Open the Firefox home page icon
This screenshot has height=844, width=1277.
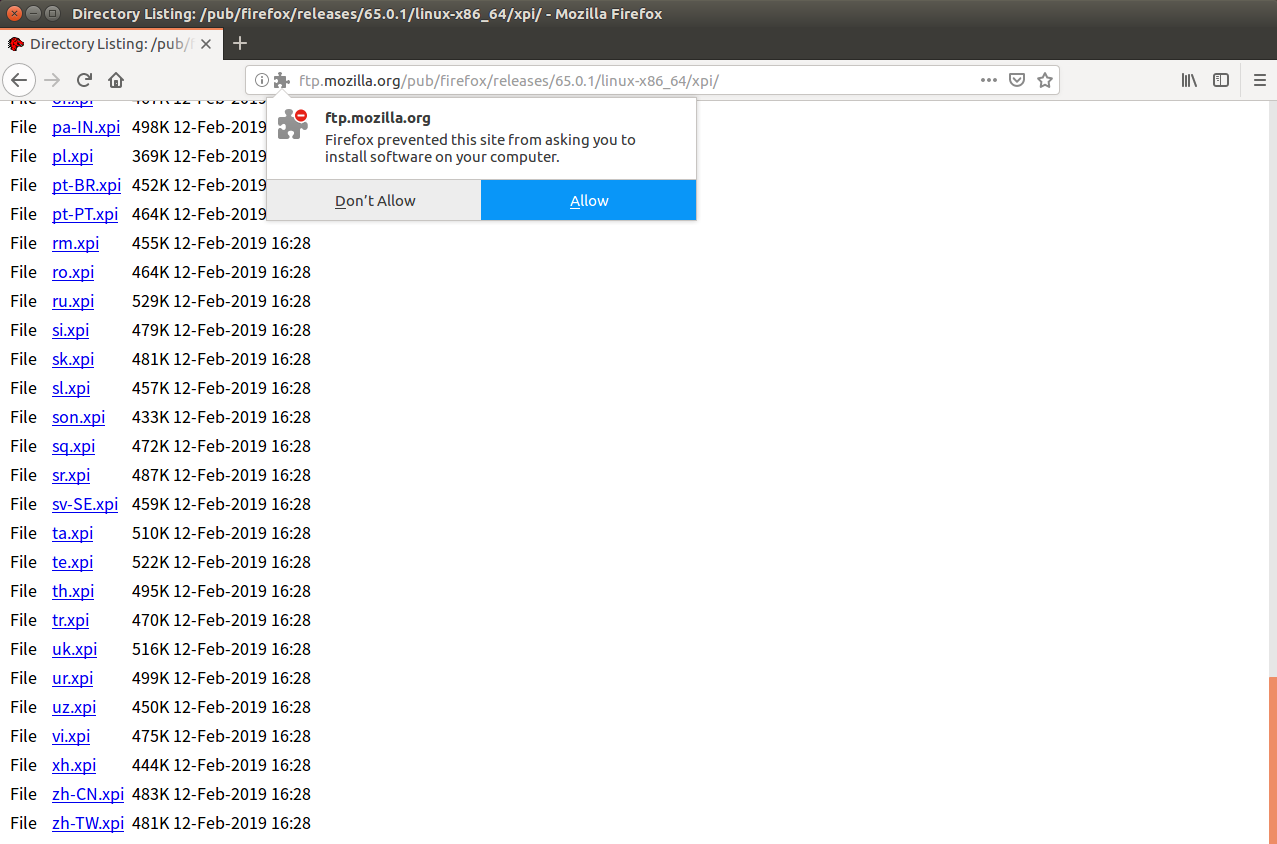pyautogui.click(x=116, y=80)
